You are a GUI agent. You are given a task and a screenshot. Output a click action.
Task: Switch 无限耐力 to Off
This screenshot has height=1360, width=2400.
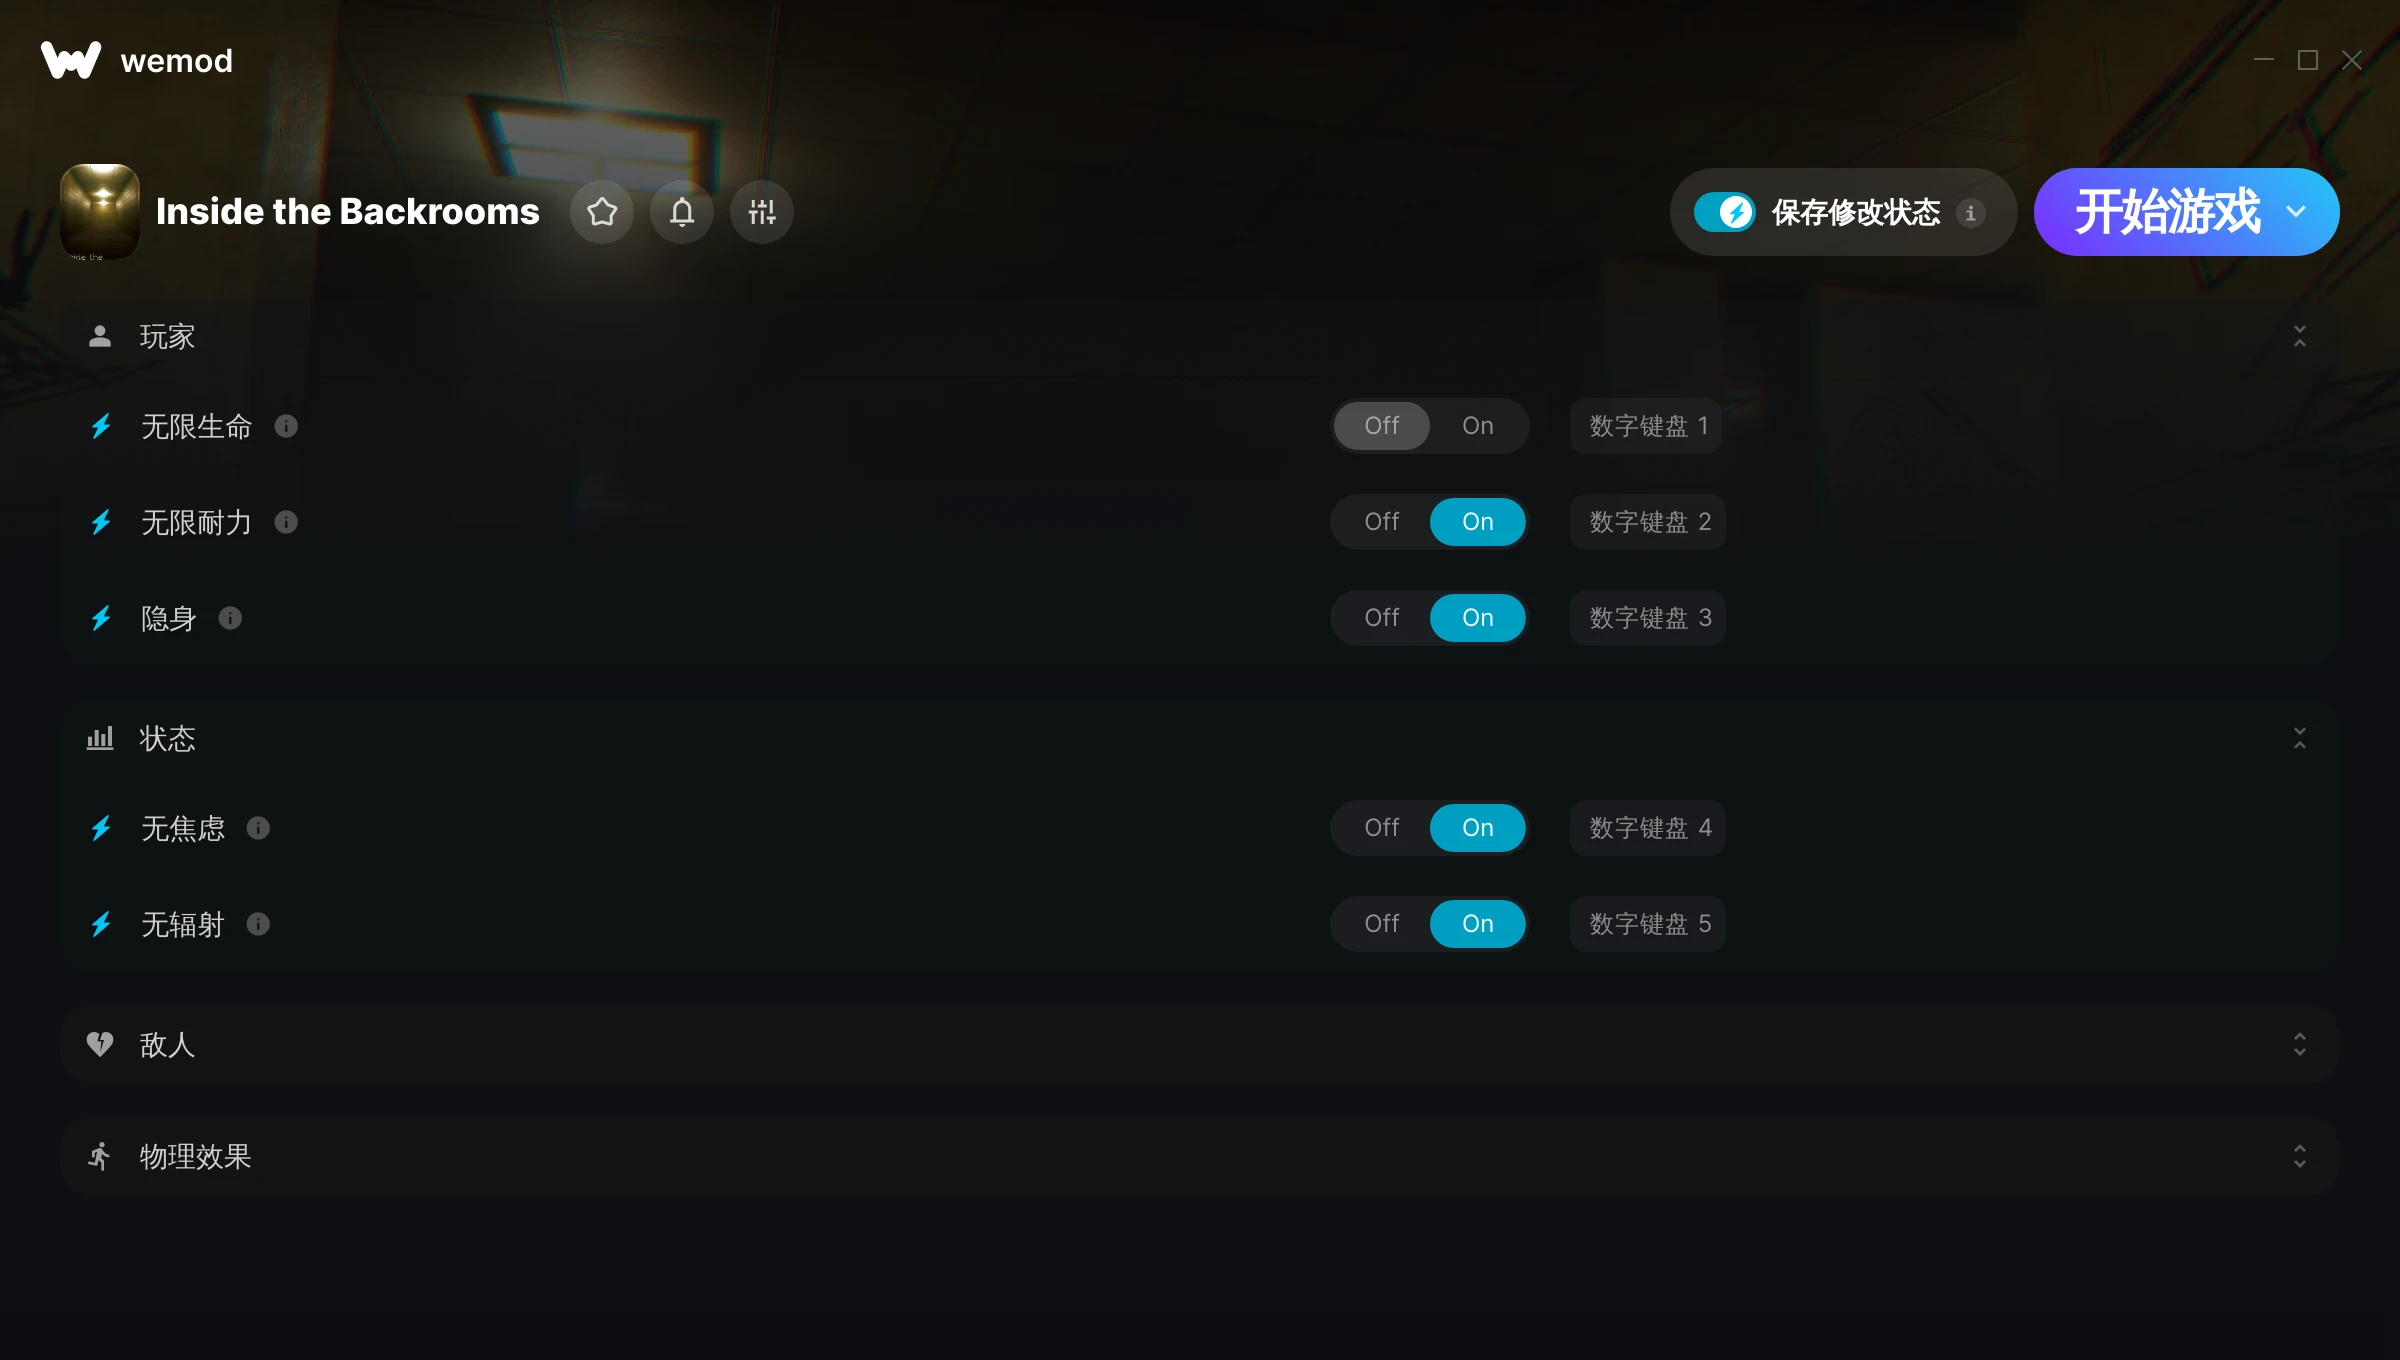(x=1381, y=522)
